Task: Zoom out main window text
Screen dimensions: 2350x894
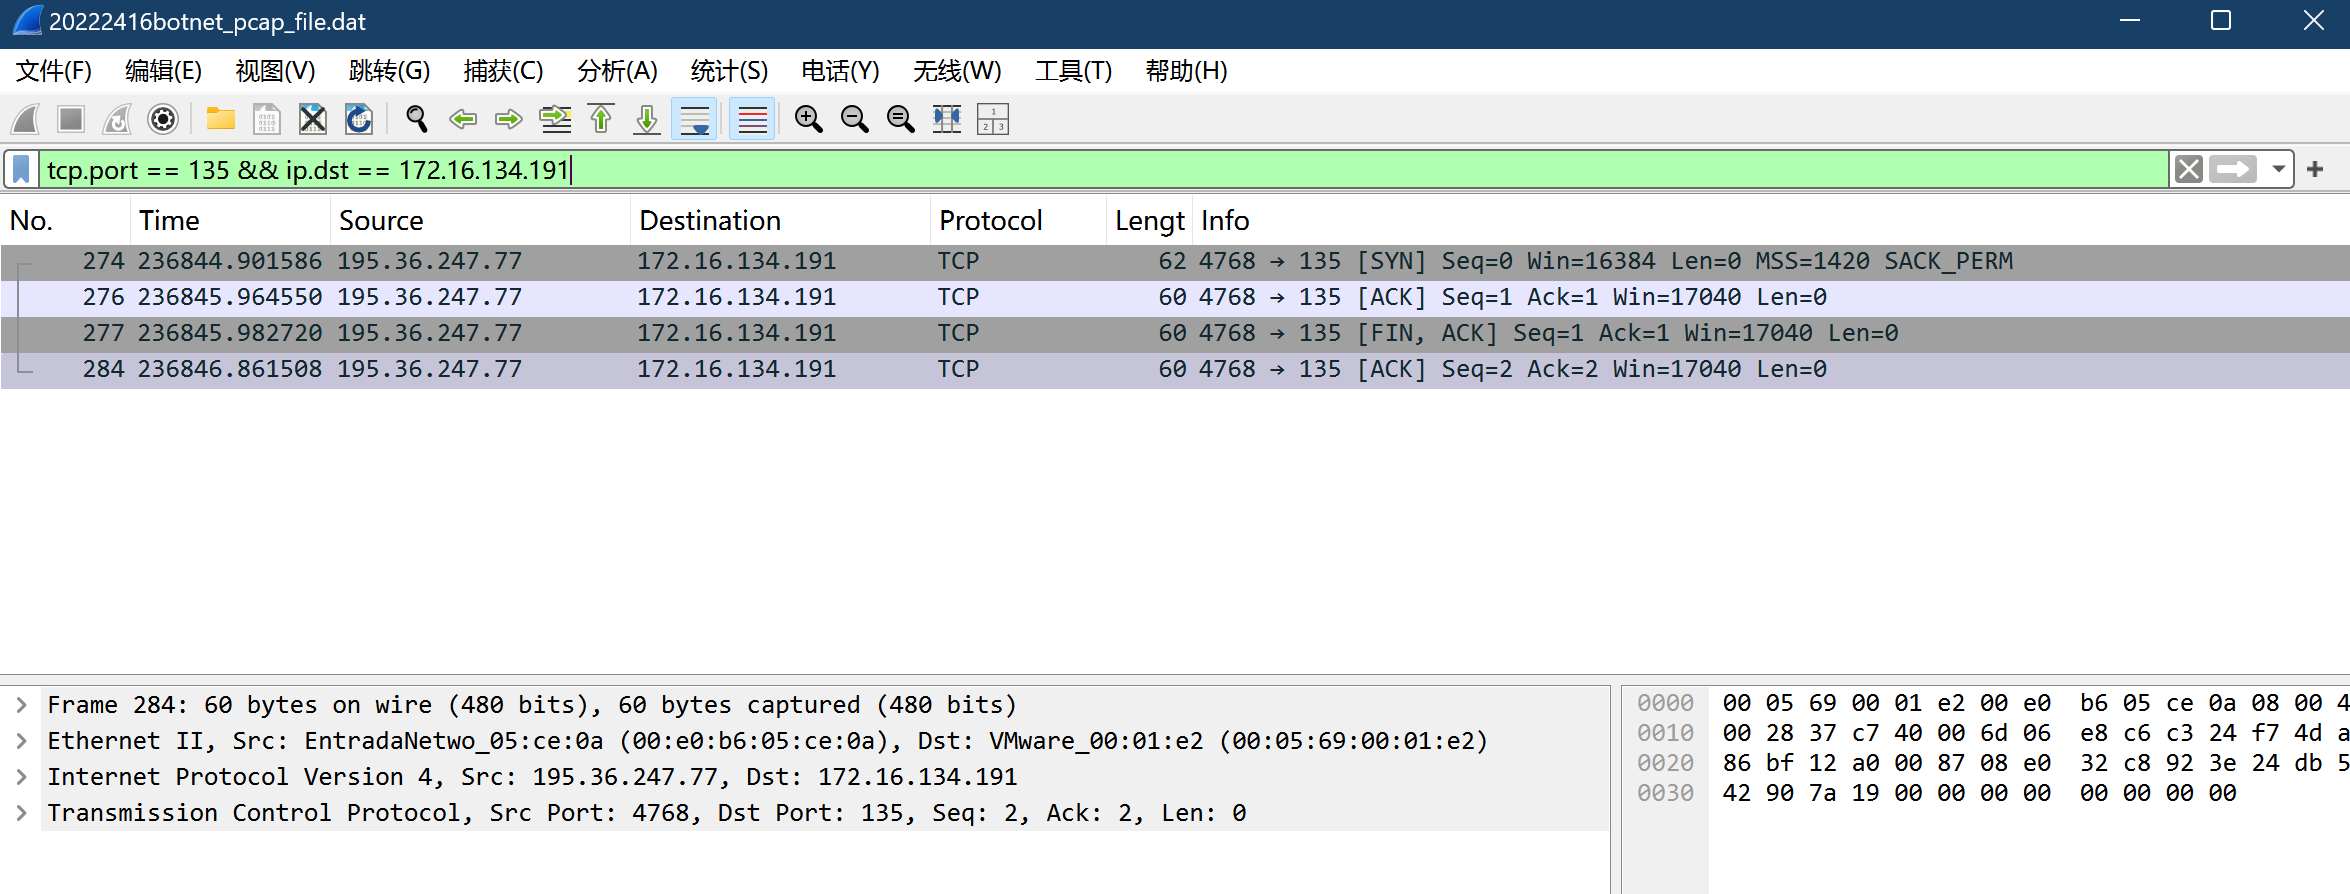Action: click(854, 119)
